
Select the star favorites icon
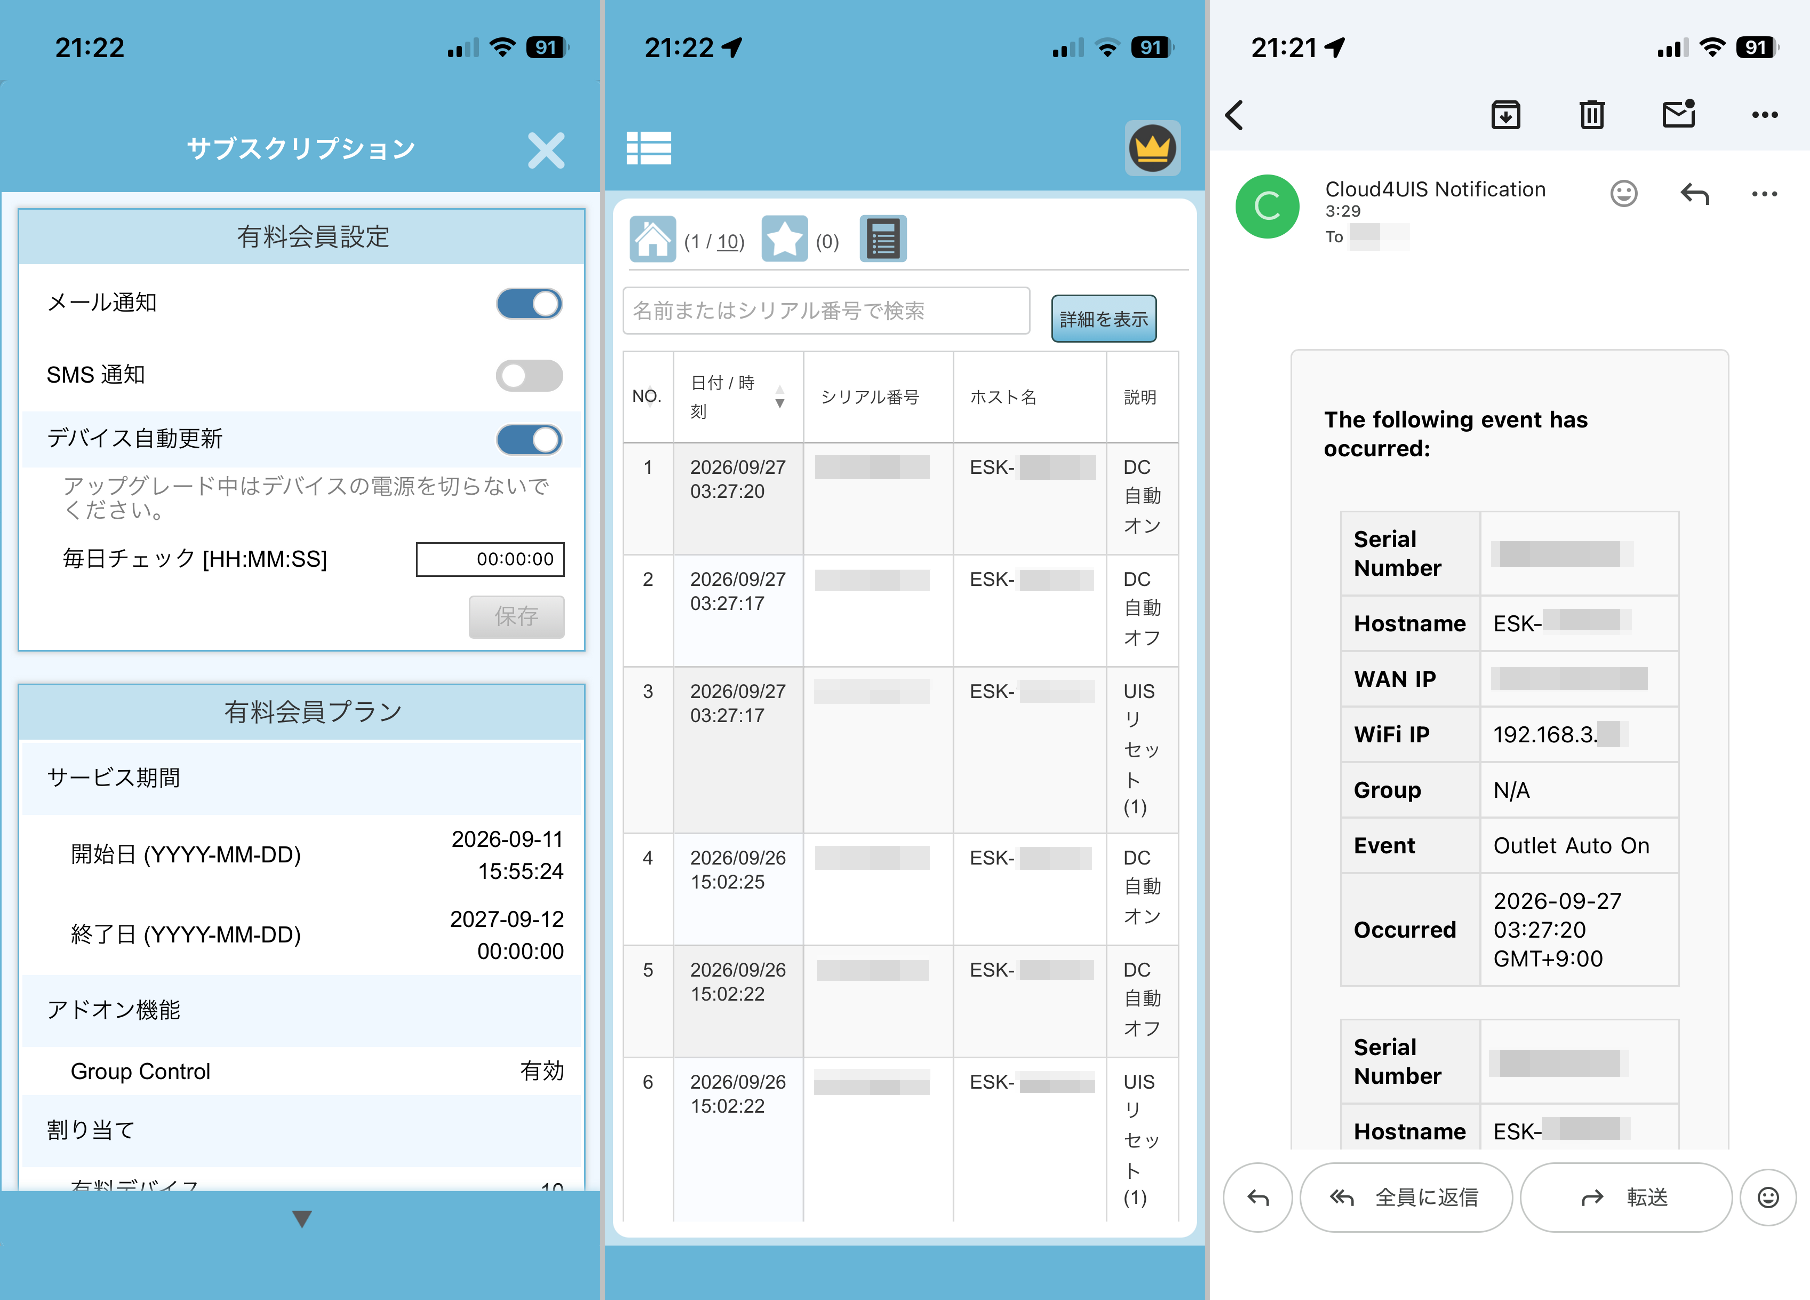click(785, 239)
